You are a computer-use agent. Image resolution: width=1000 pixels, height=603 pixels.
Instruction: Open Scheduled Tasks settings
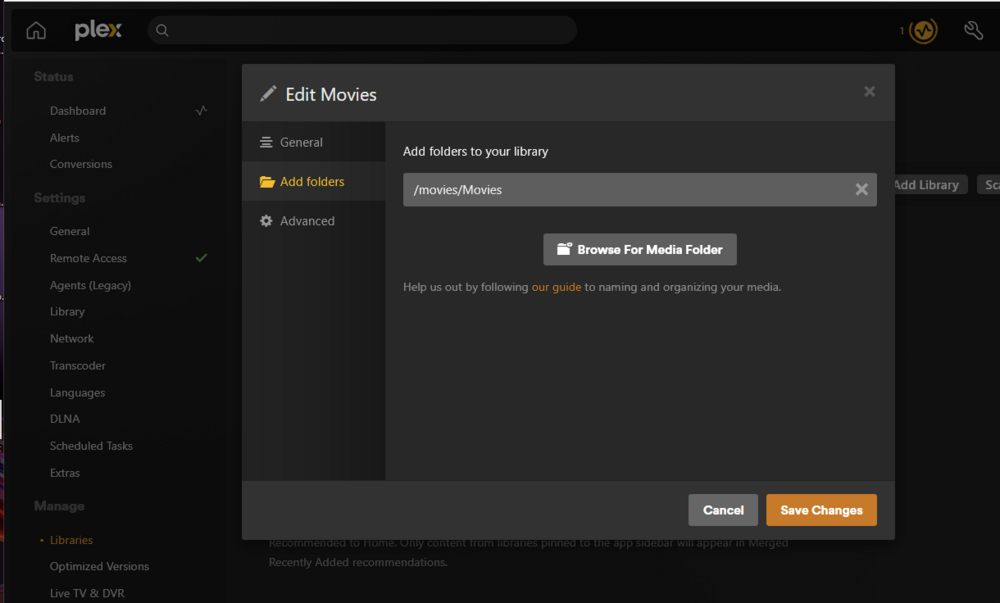click(x=91, y=446)
